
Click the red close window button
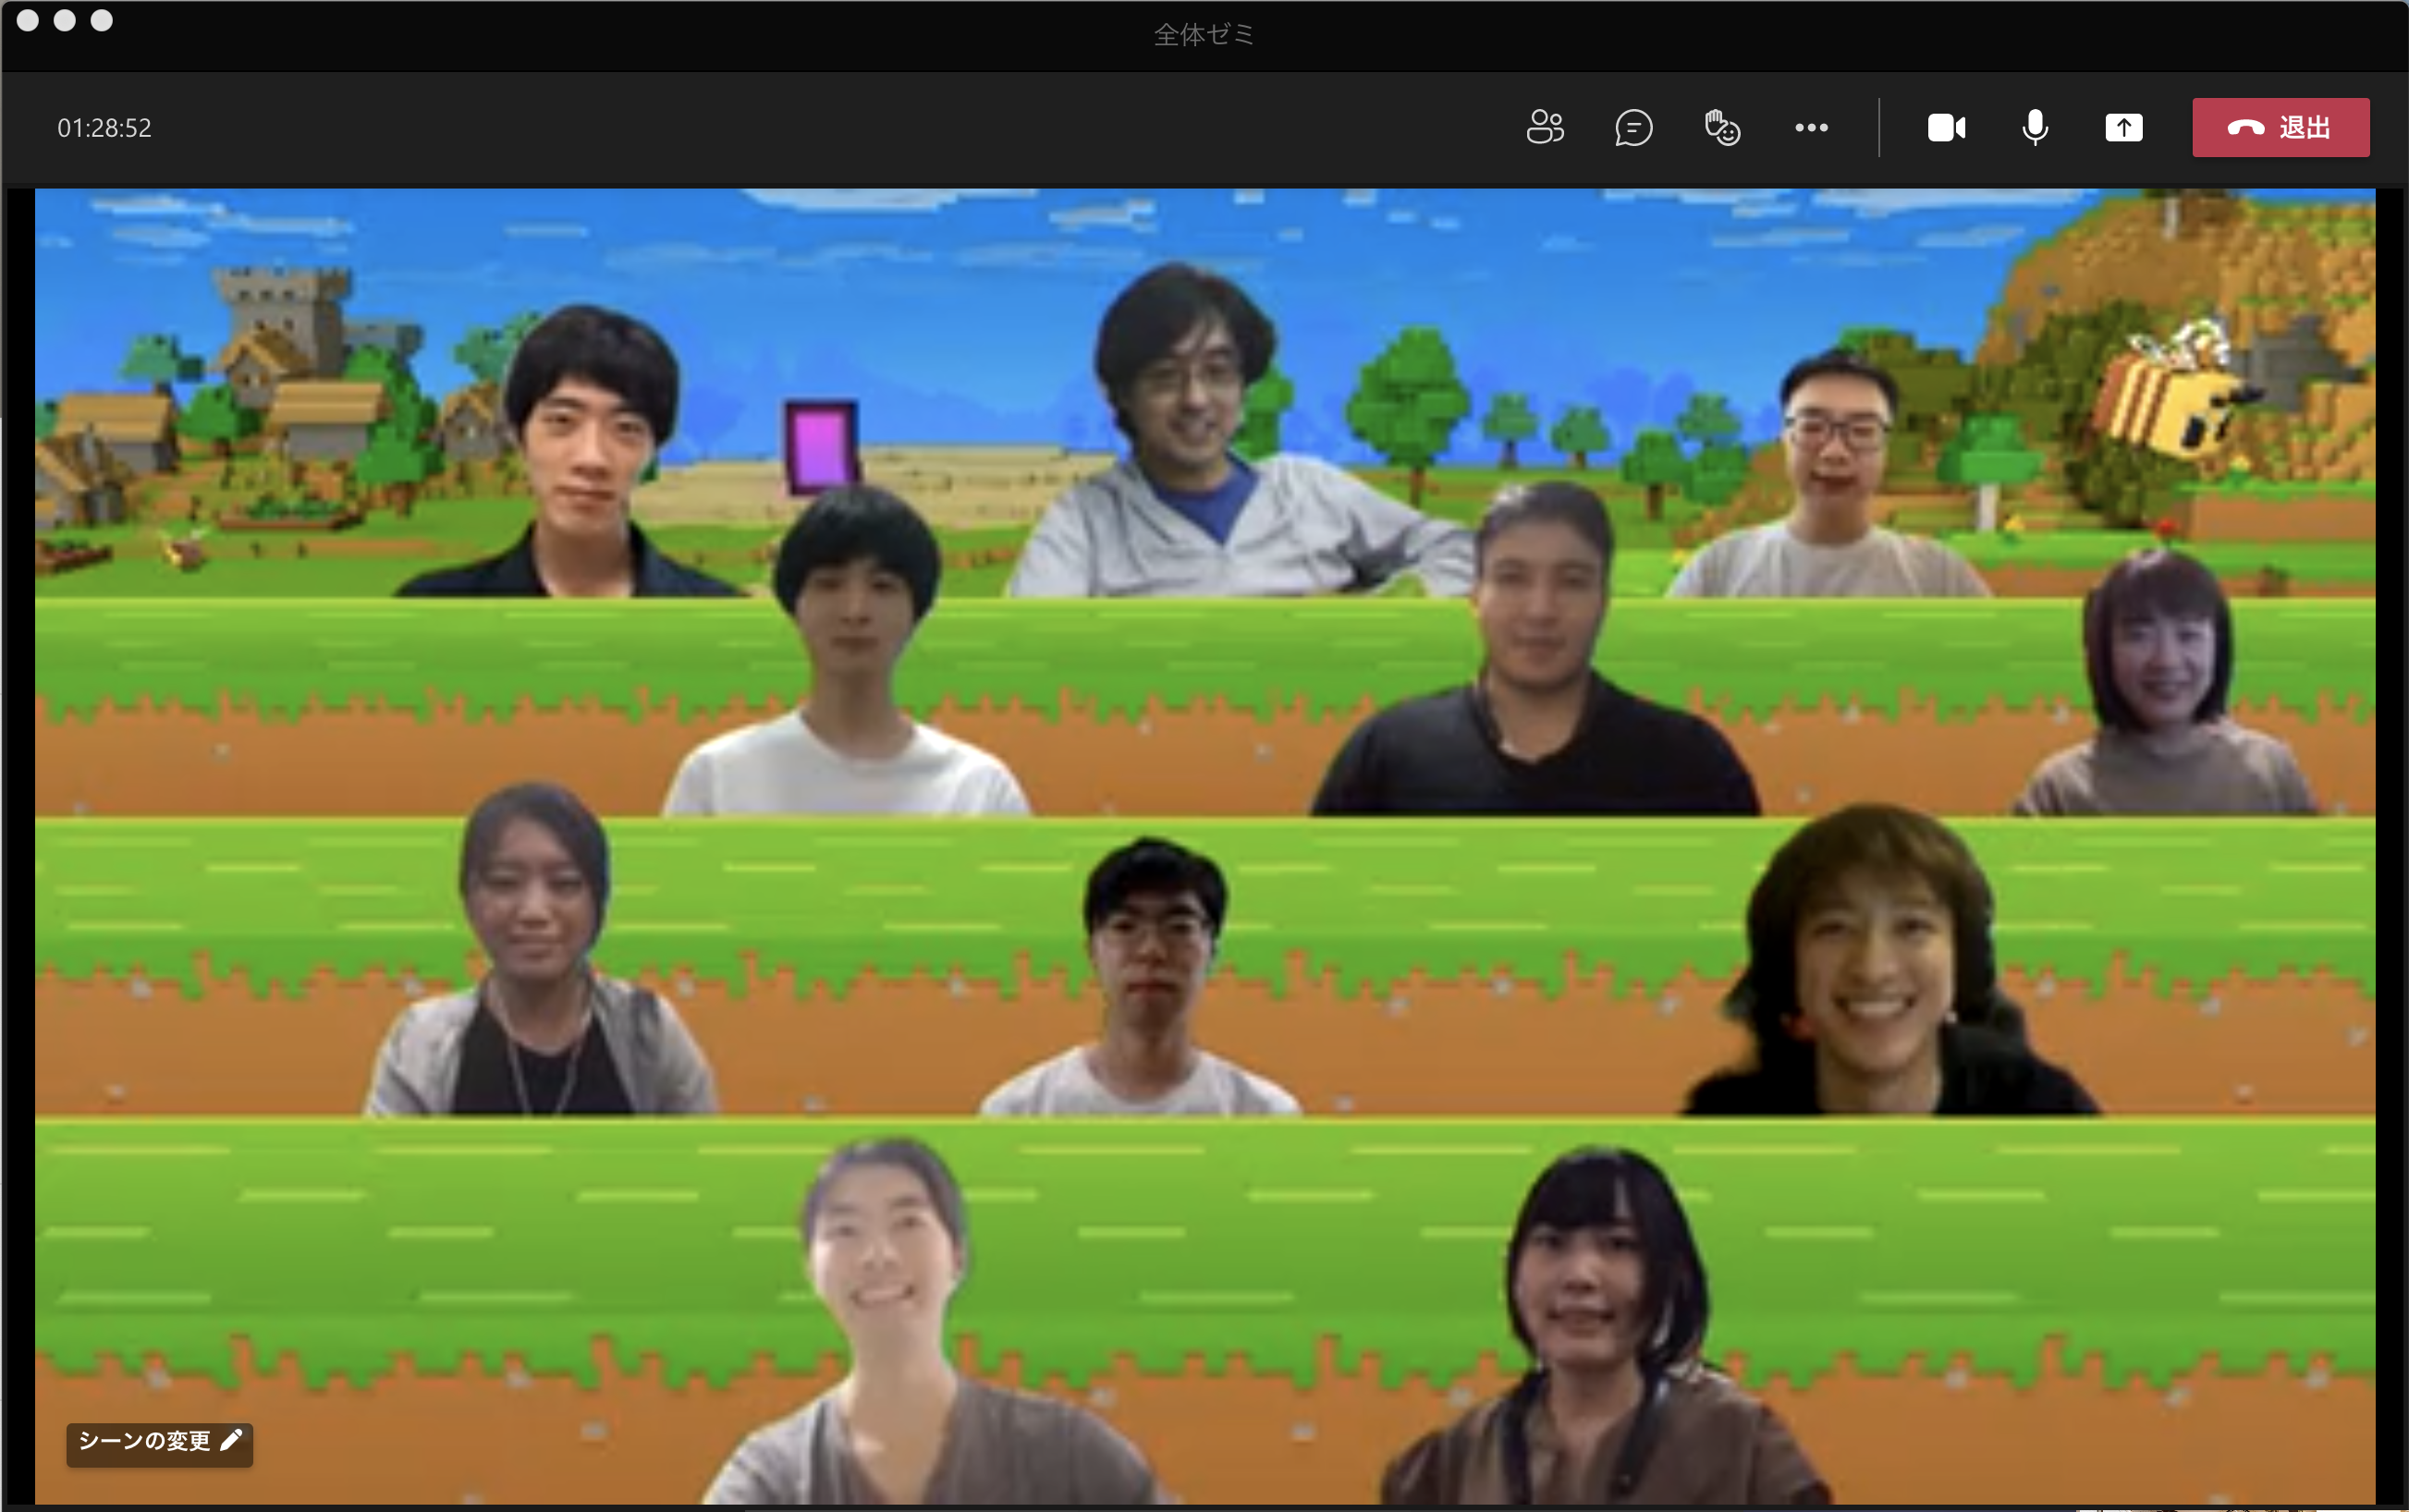click(28, 20)
